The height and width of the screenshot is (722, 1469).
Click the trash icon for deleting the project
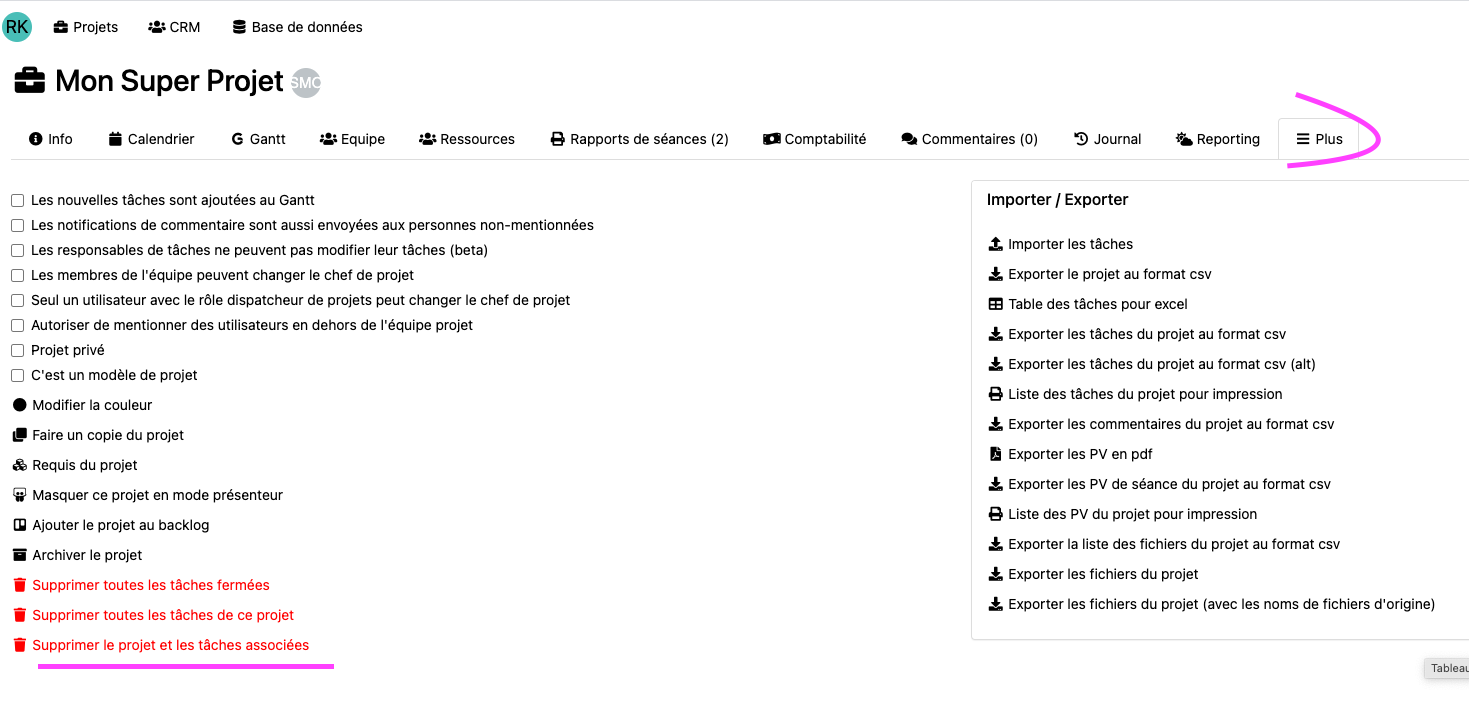point(19,645)
